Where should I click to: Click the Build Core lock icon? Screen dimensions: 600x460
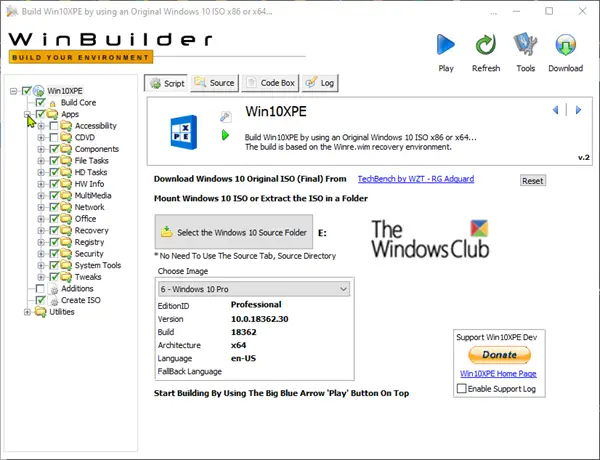coord(53,103)
